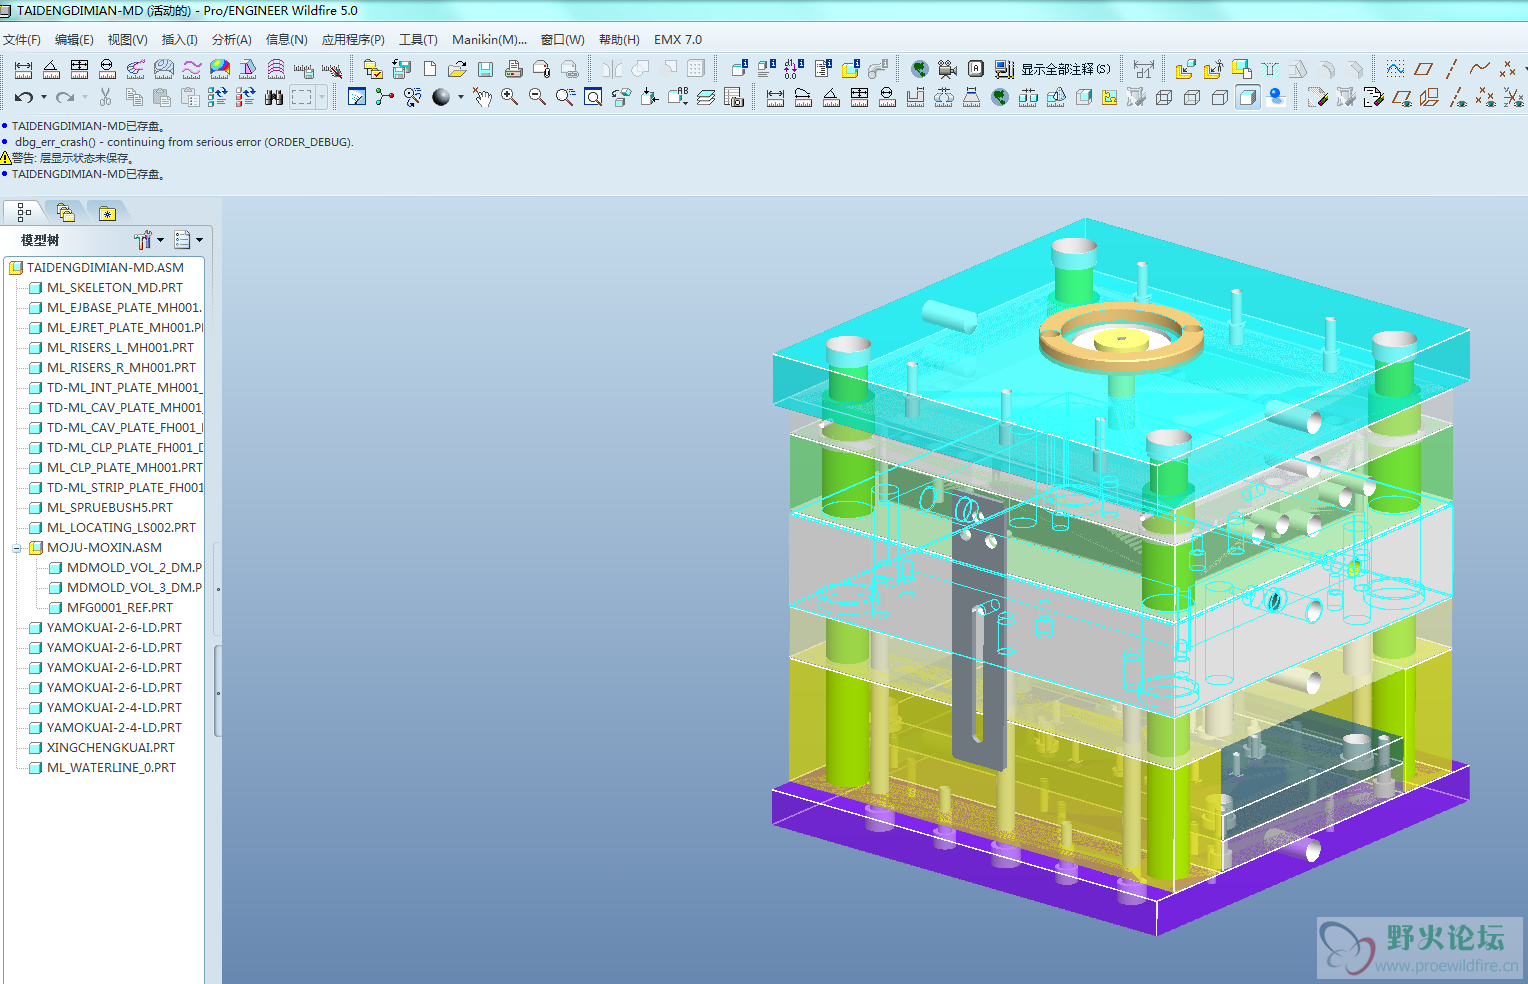Toggle datum point display
Viewport: 1528px width, 984px height.
[x=1485, y=97]
